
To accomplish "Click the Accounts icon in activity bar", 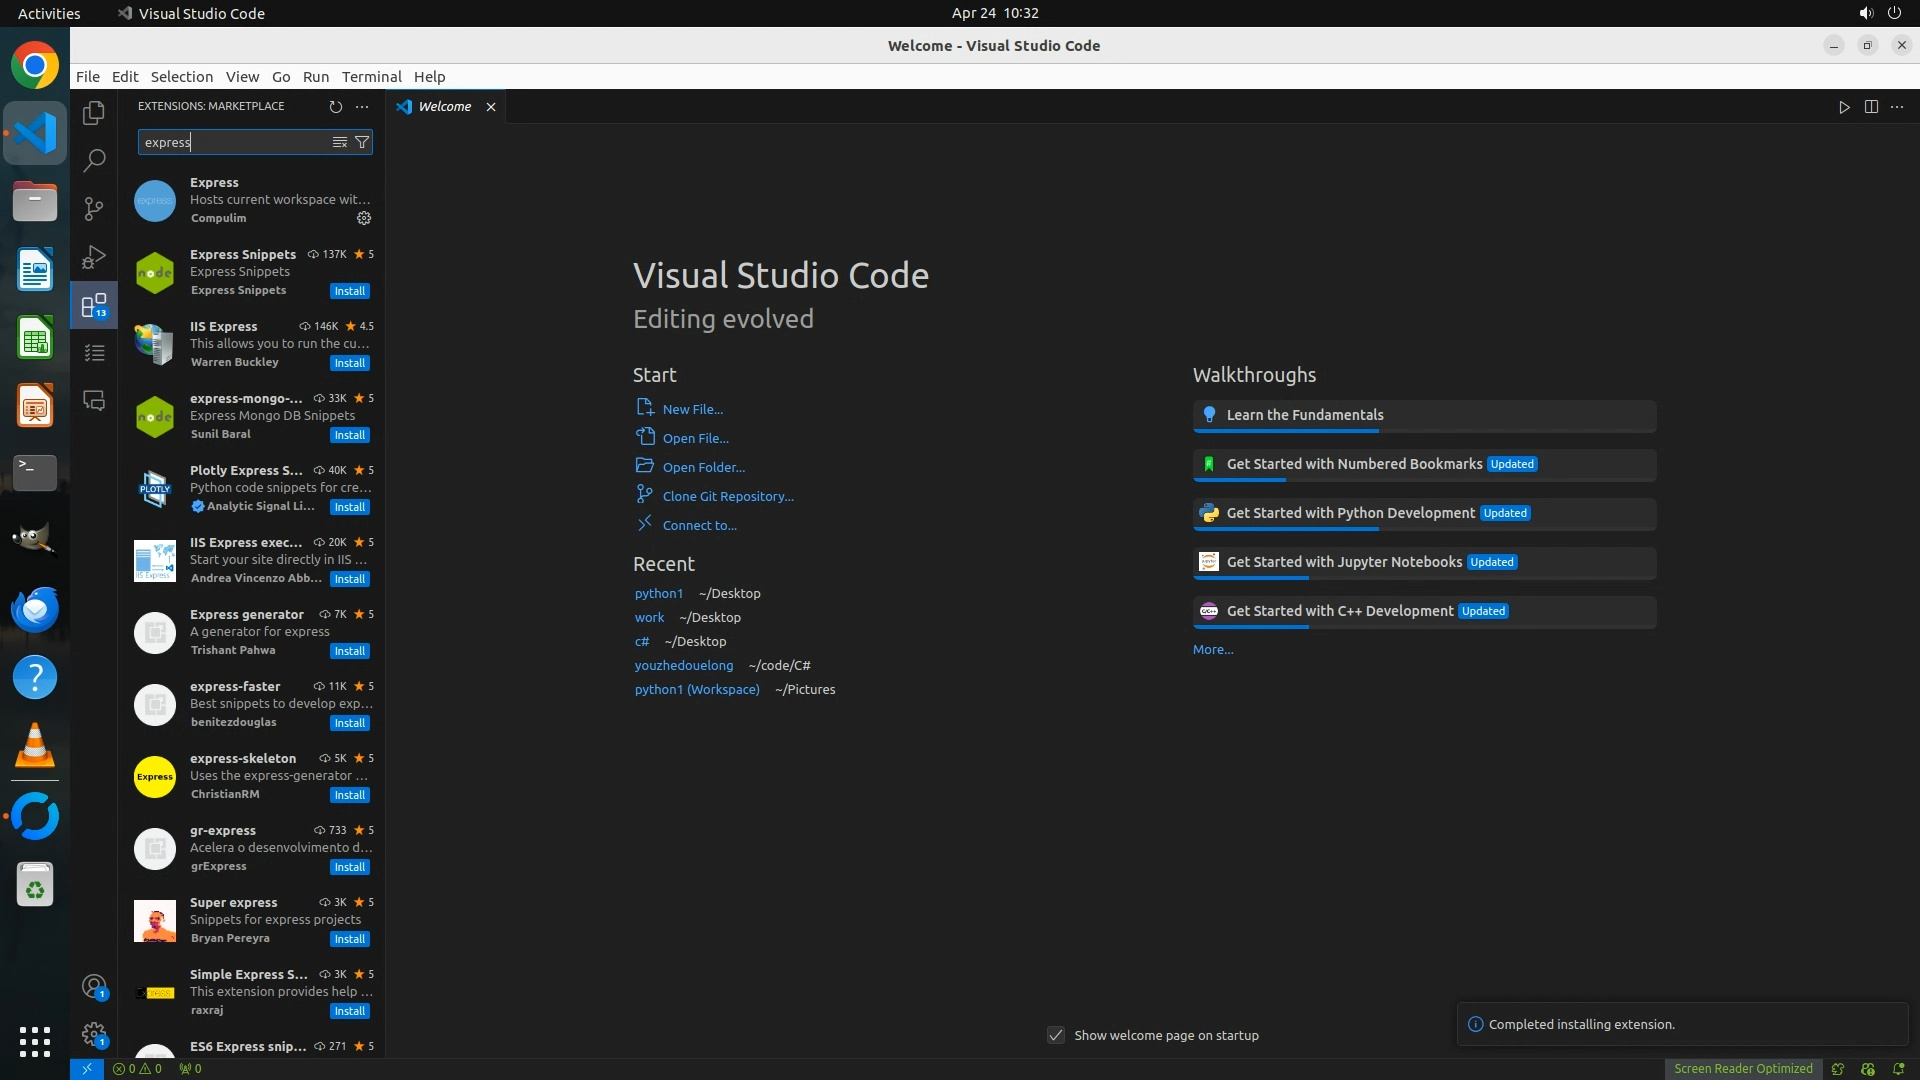I will click(94, 987).
